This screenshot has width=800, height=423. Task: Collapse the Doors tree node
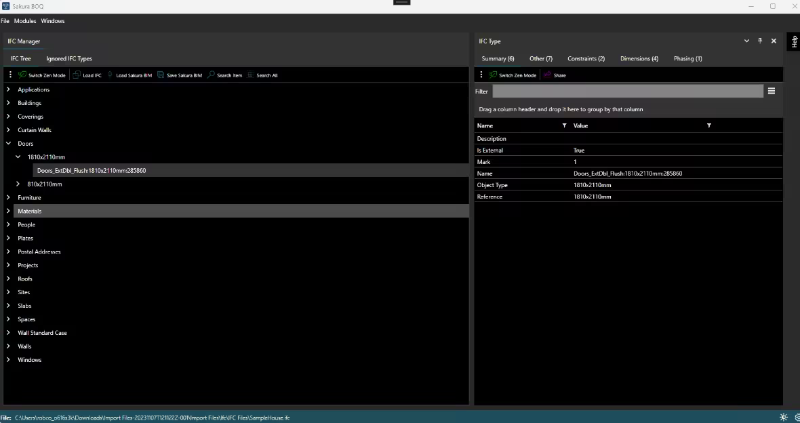(x=9, y=144)
